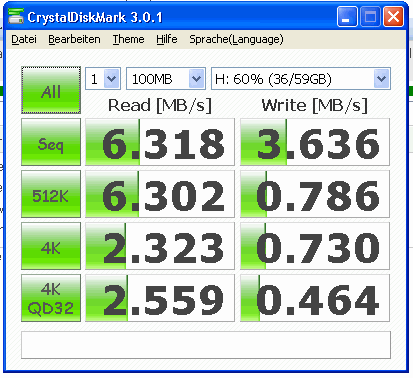The height and width of the screenshot is (378, 413).
Task: Start the 4K QD32 benchmark test
Action: click(x=51, y=298)
